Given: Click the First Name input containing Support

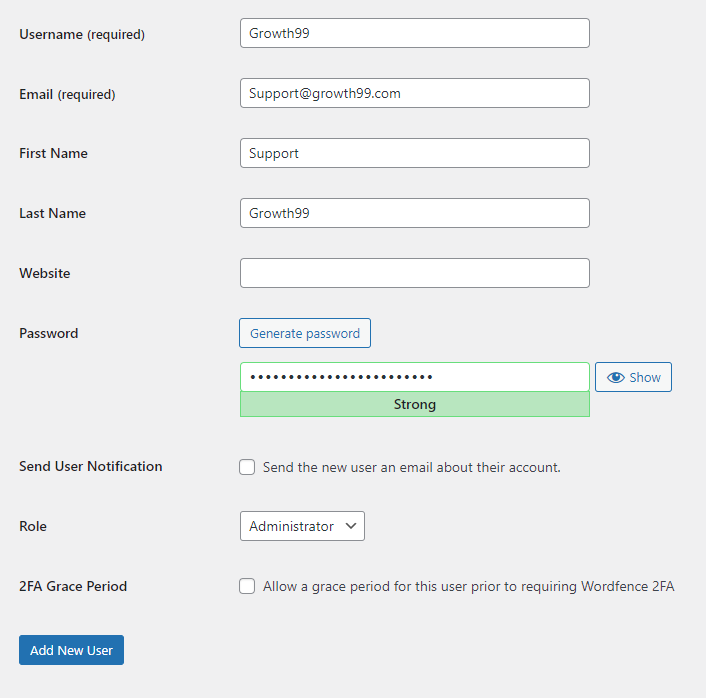Looking at the screenshot, I should coord(414,153).
